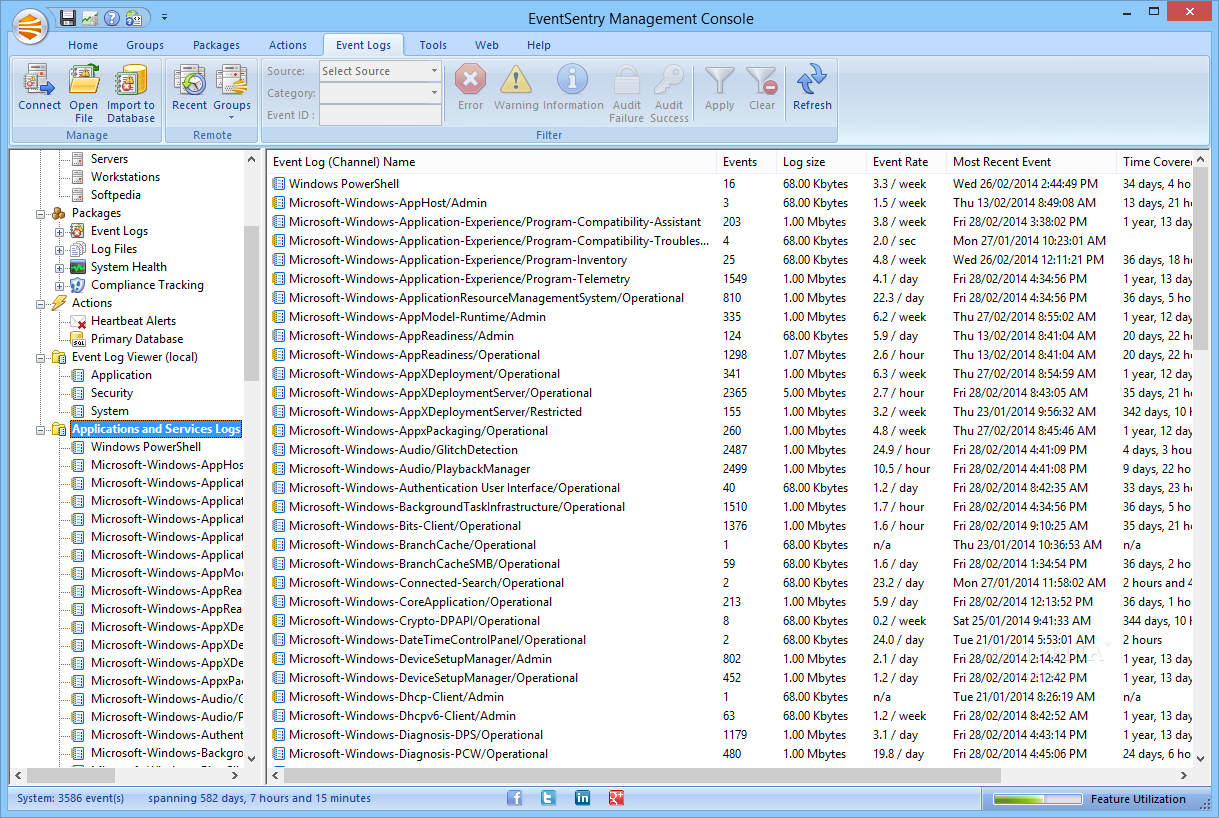This screenshot has height=818, width=1219.
Task: Click the Twitter icon in status bar
Action: 548,798
